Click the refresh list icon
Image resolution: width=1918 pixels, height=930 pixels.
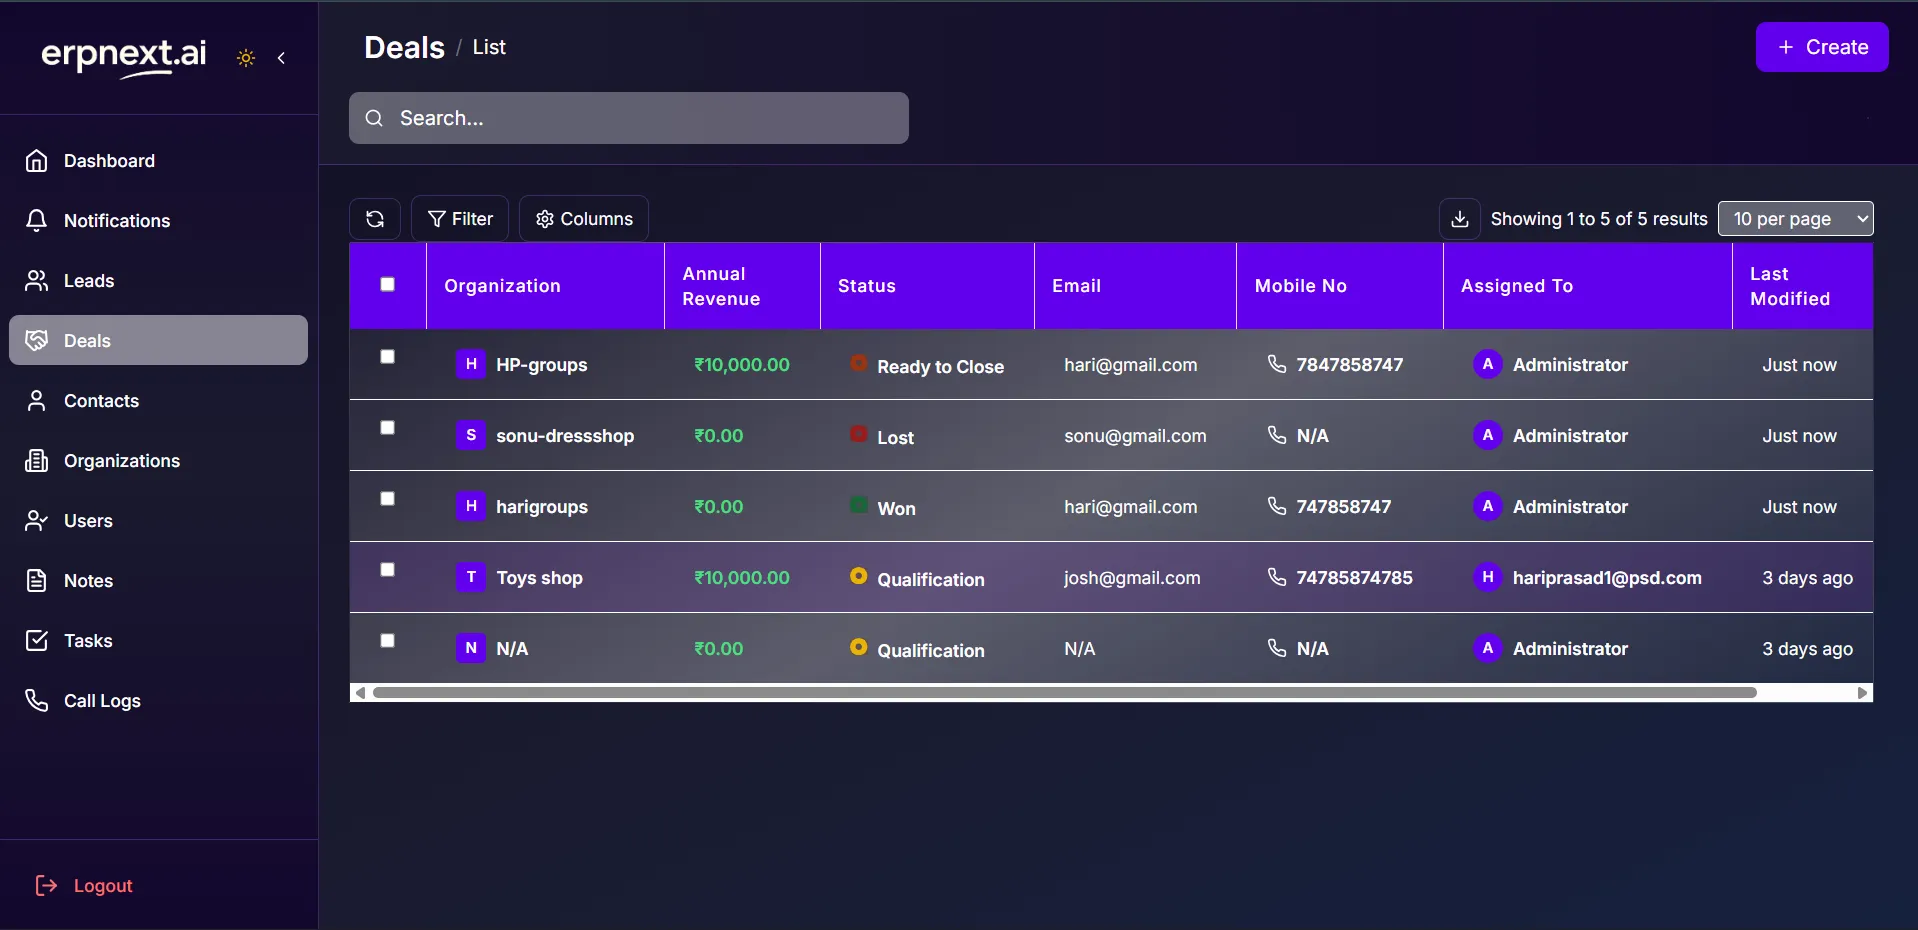tap(375, 219)
